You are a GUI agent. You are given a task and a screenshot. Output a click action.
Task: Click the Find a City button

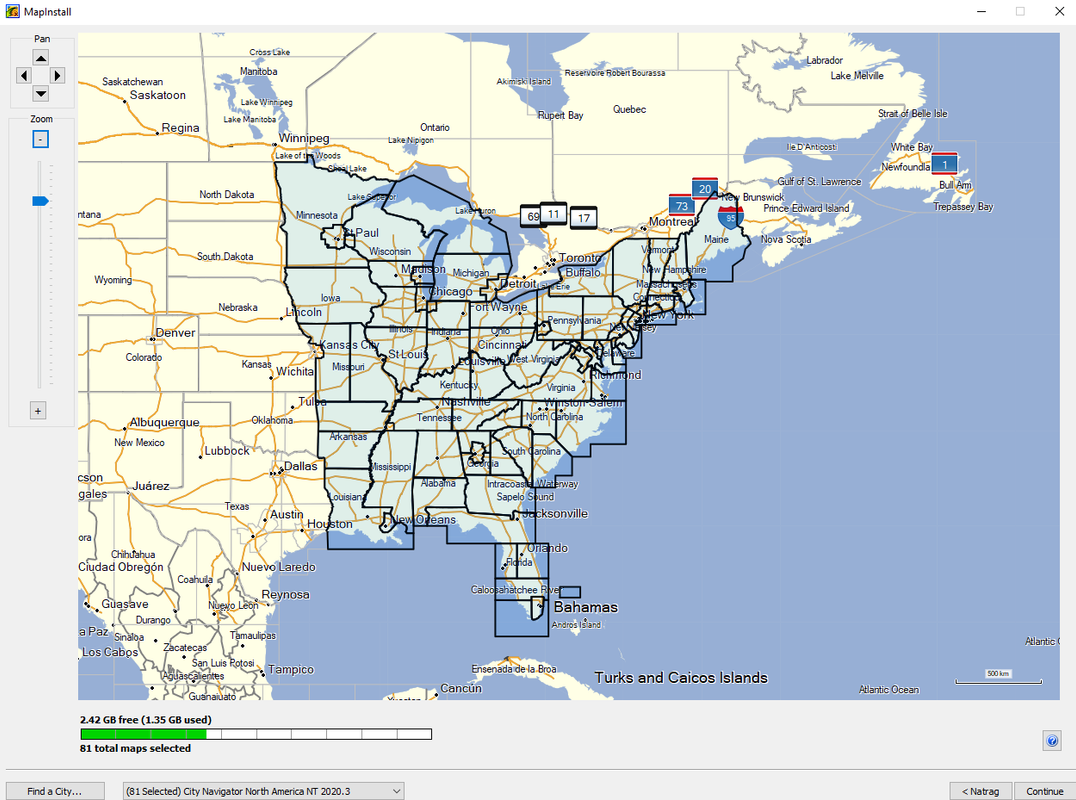tap(55, 791)
